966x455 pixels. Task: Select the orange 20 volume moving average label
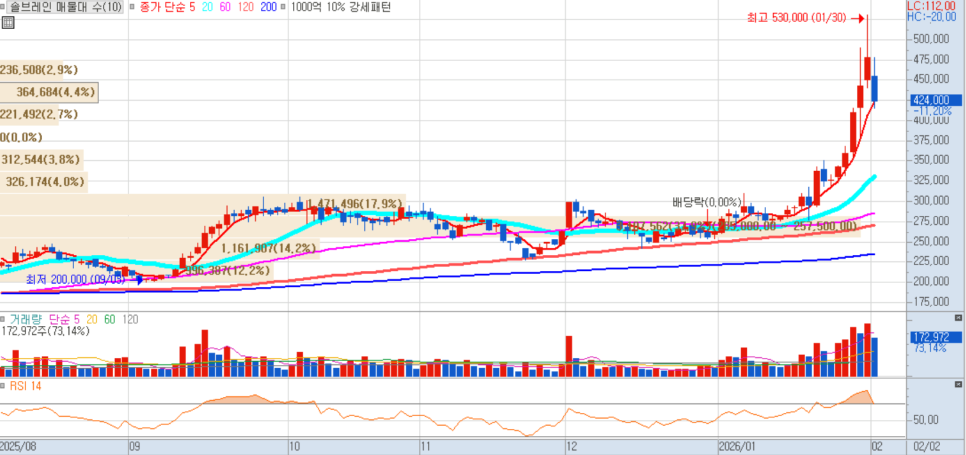point(92,320)
